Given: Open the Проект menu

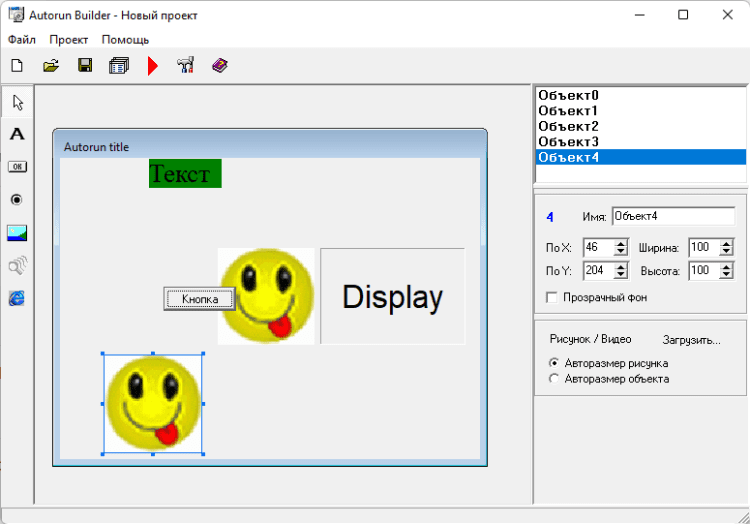Looking at the screenshot, I should (68, 40).
